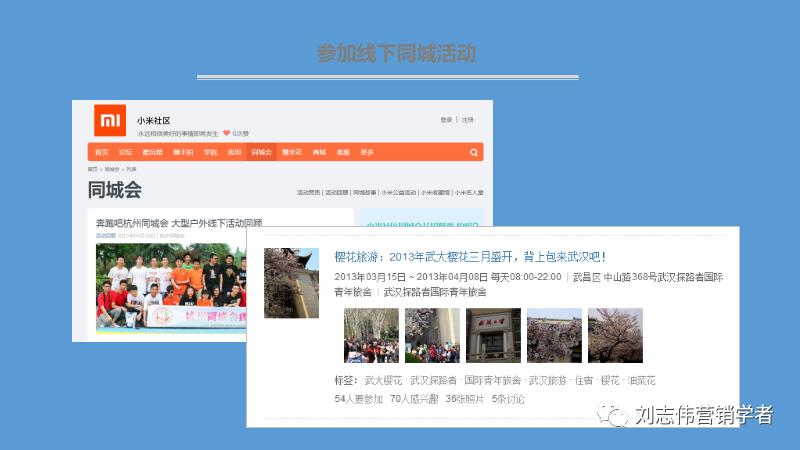Click the red heart like icon
The image size is (800, 450).
[x=227, y=133]
